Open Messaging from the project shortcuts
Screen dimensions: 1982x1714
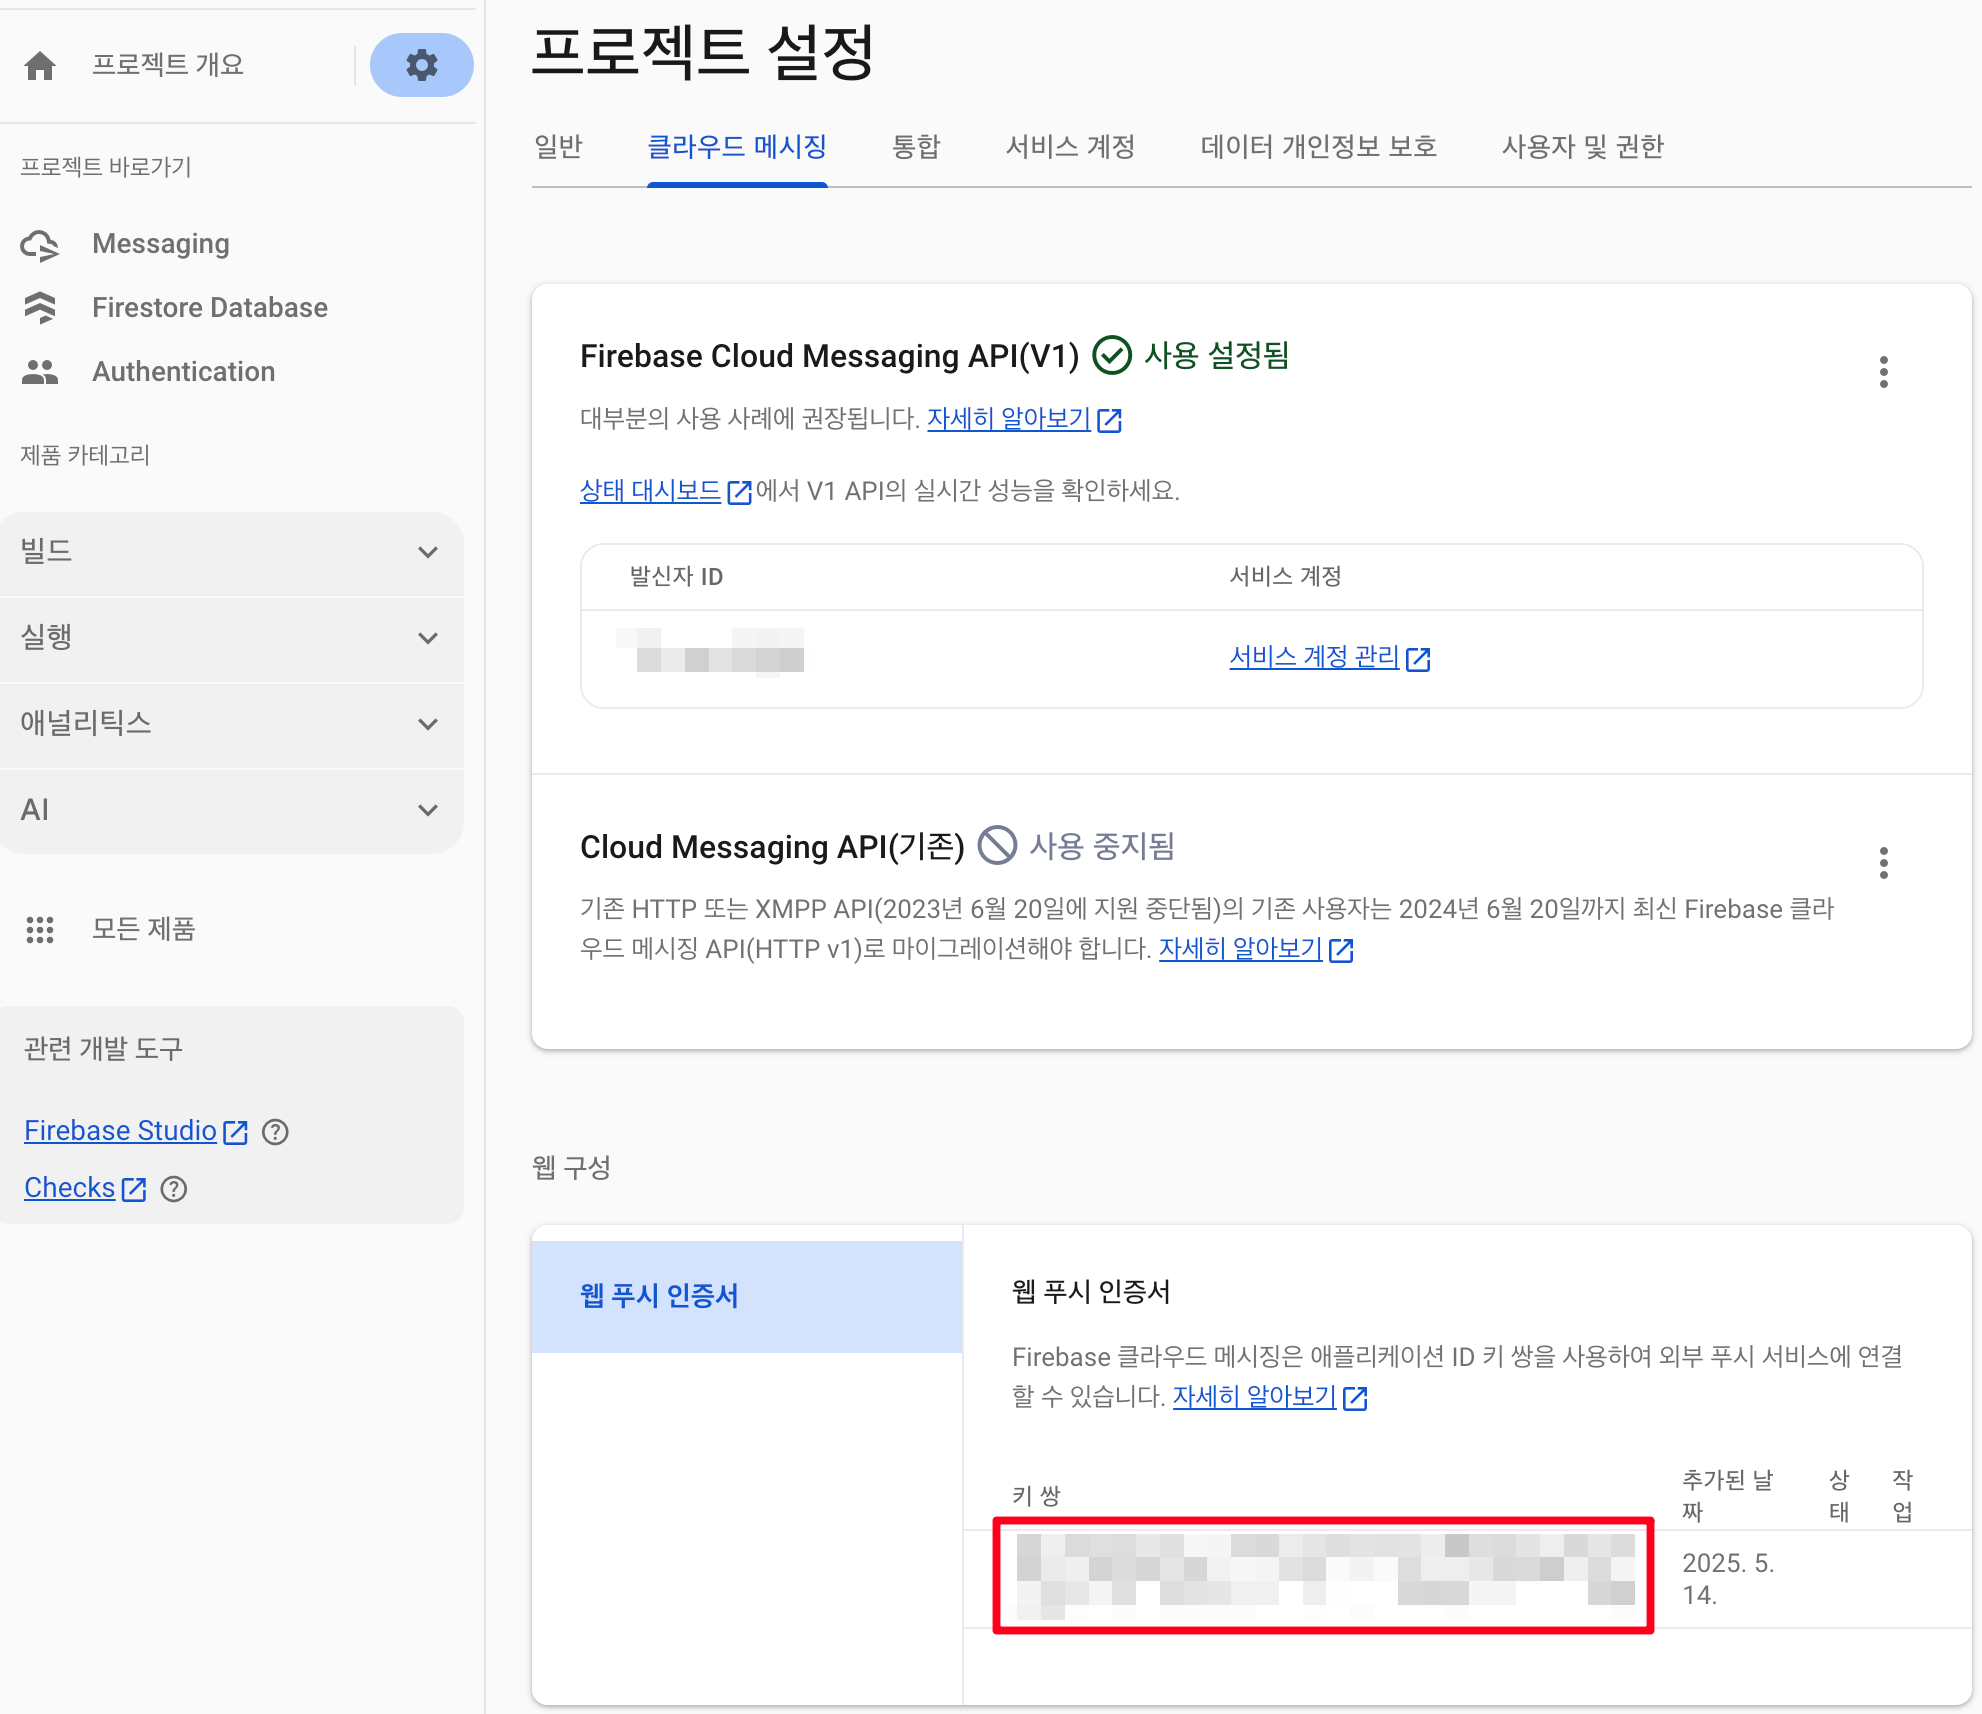coord(160,244)
